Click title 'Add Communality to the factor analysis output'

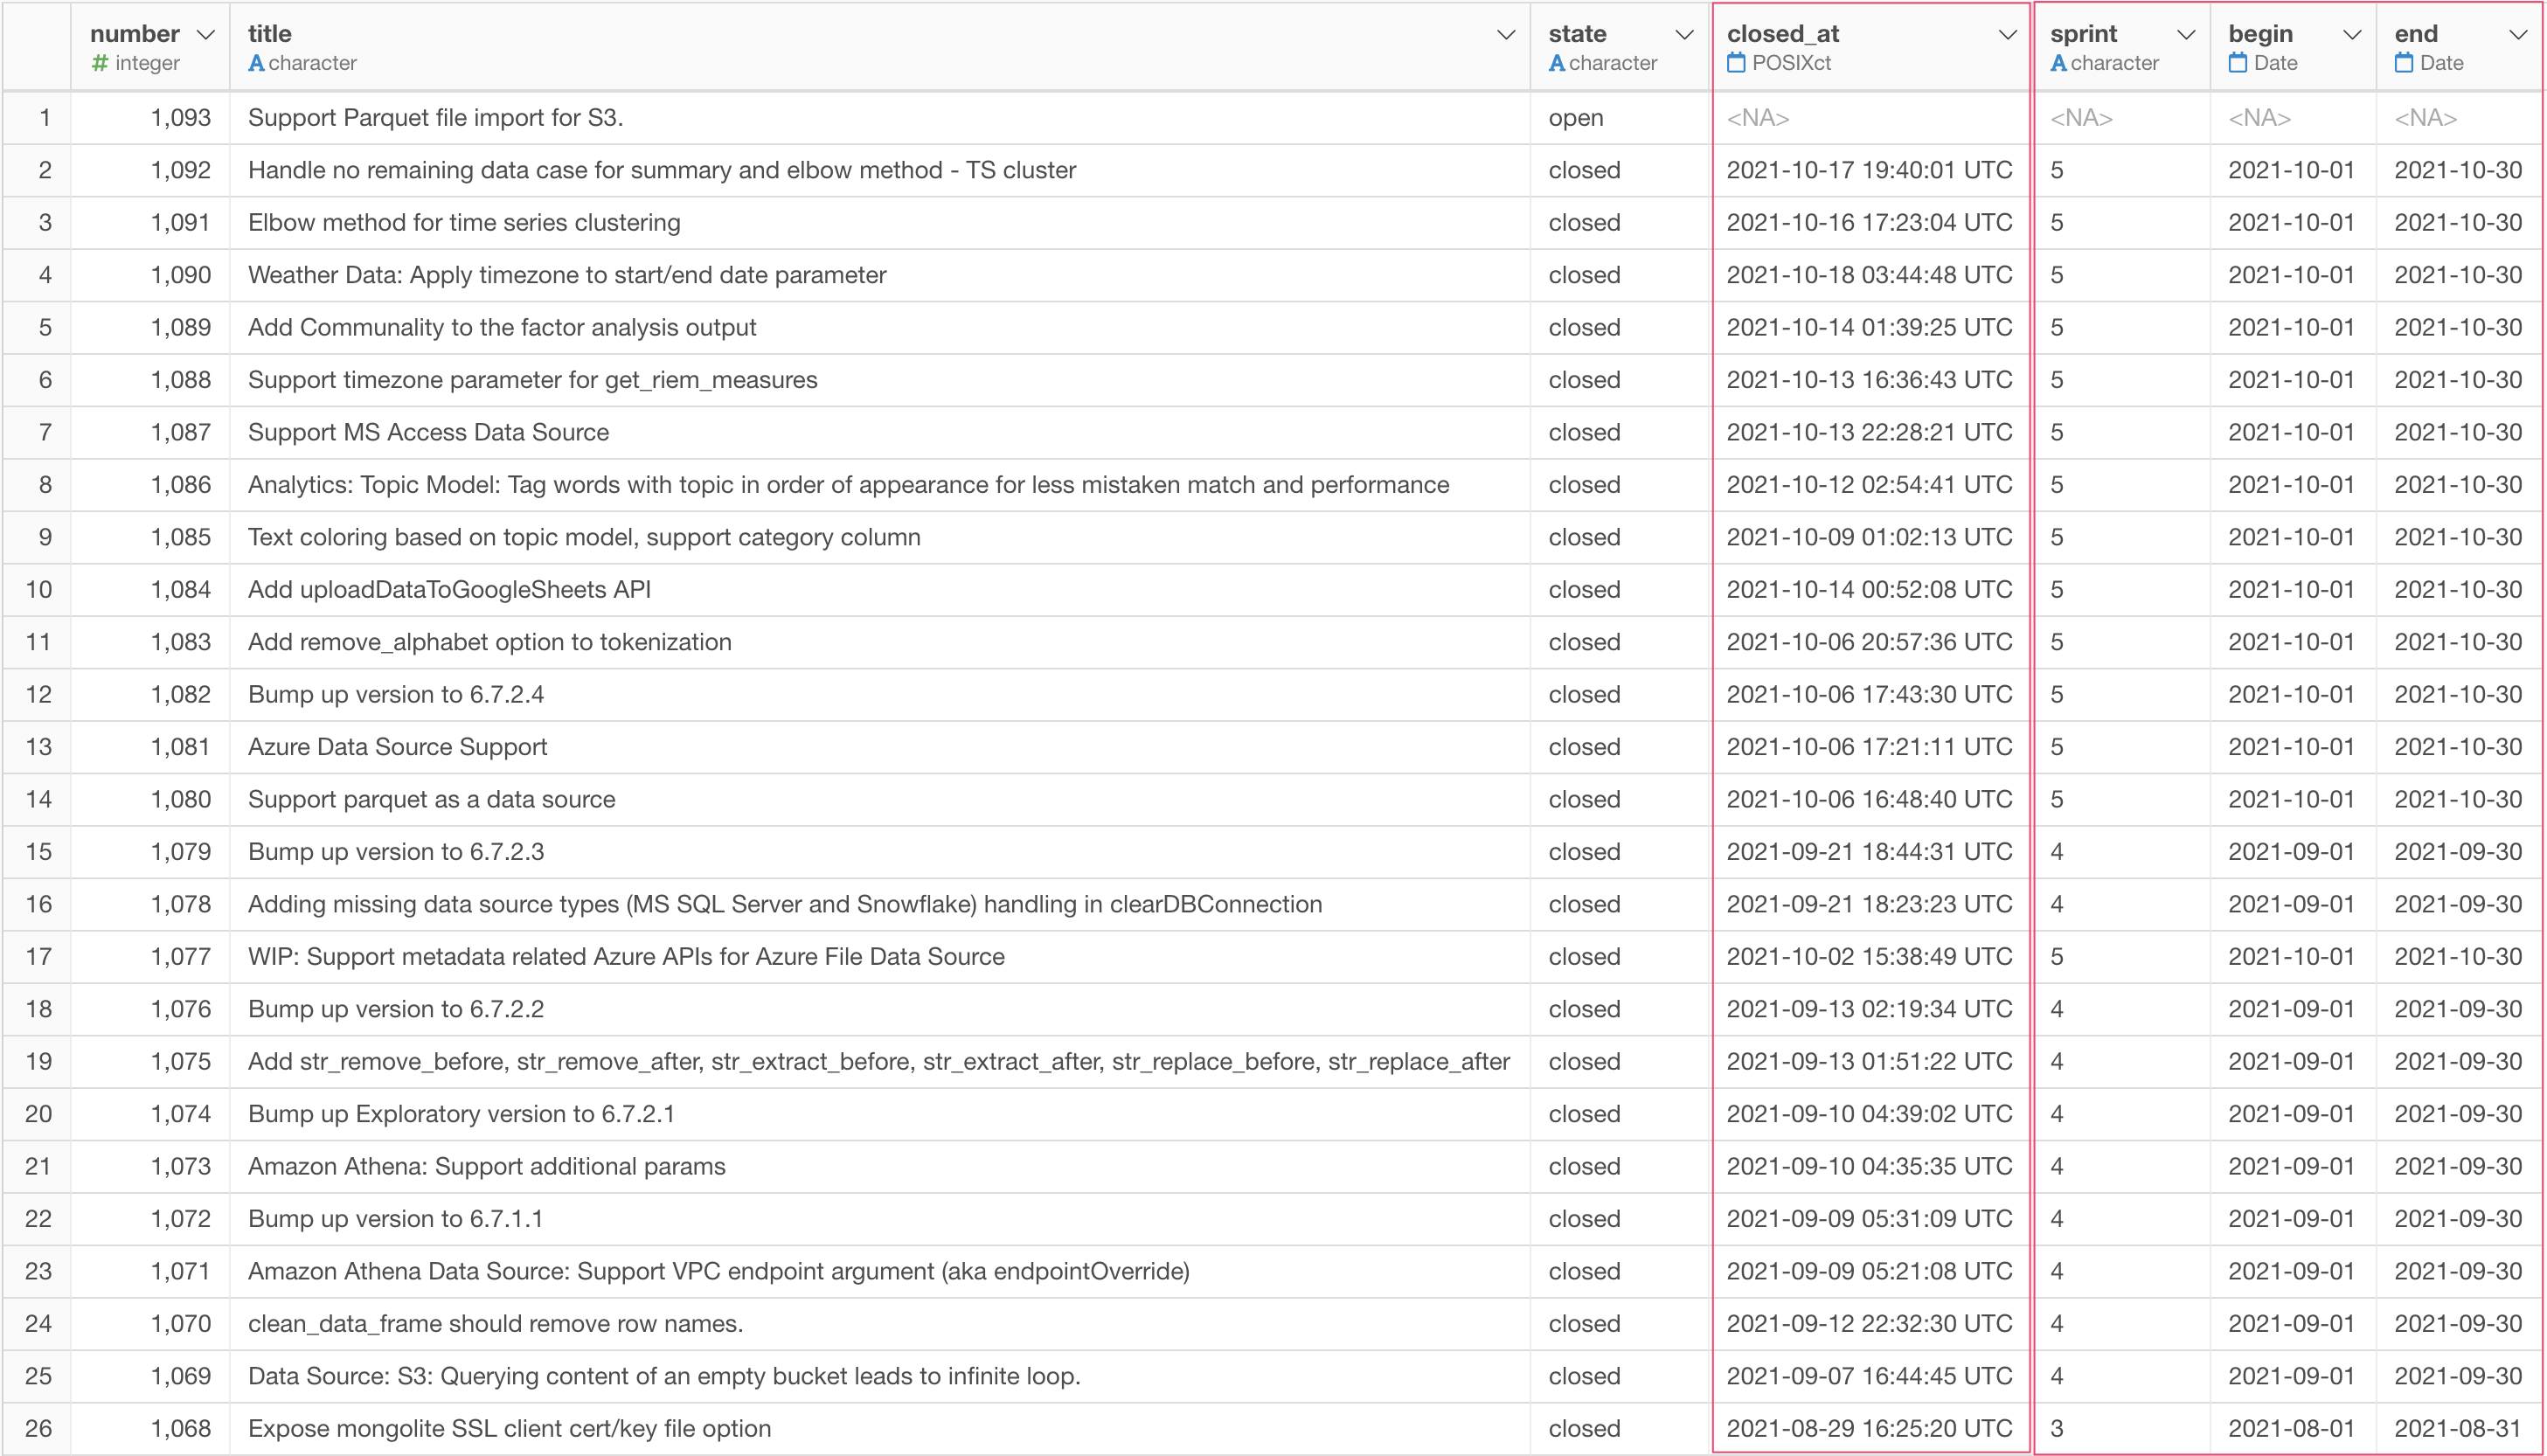coord(502,328)
